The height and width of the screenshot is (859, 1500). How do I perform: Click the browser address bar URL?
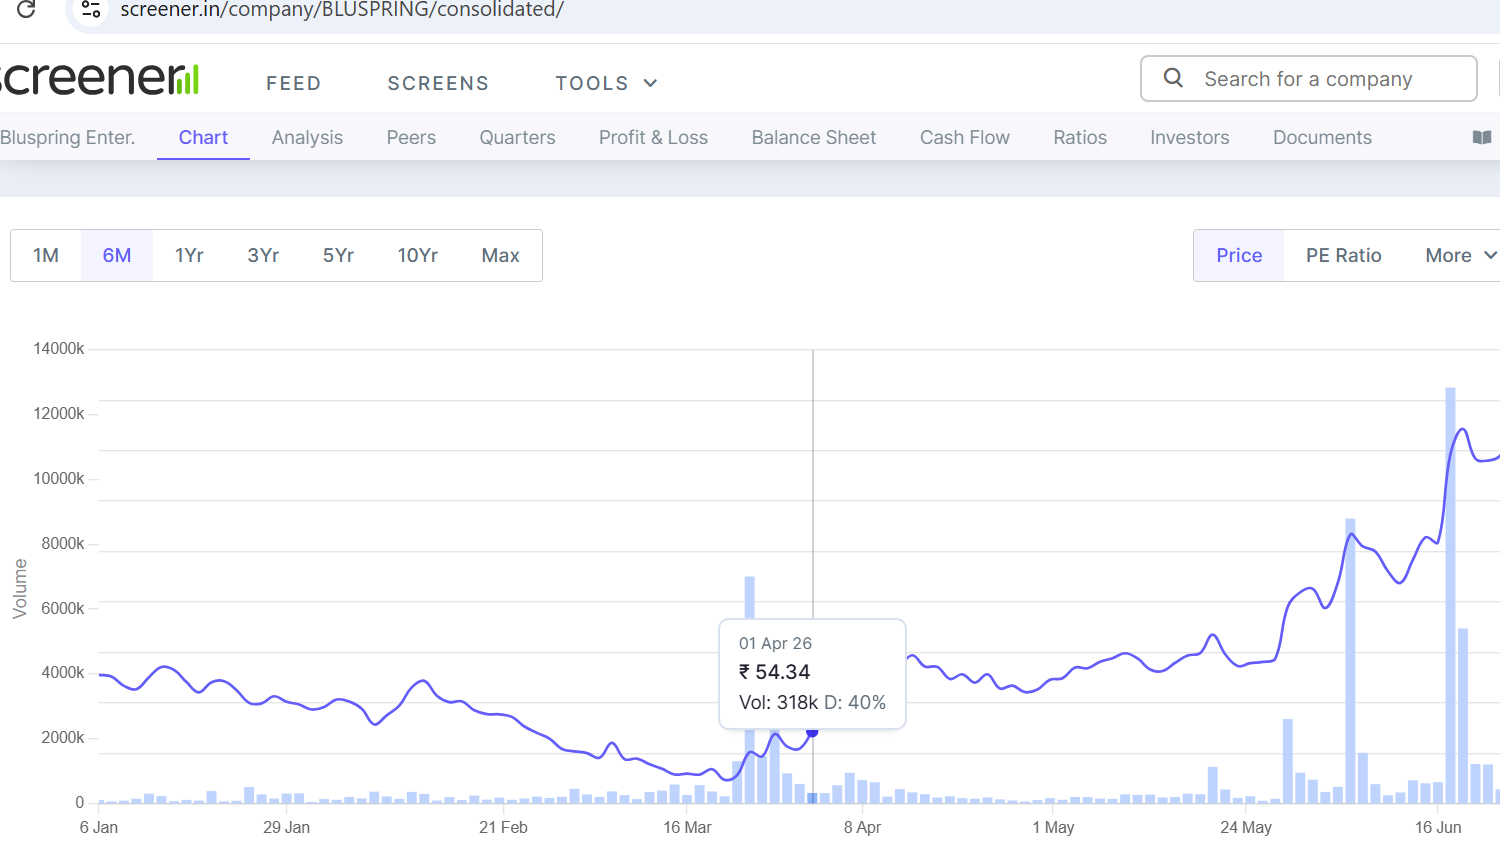(342, 9)
